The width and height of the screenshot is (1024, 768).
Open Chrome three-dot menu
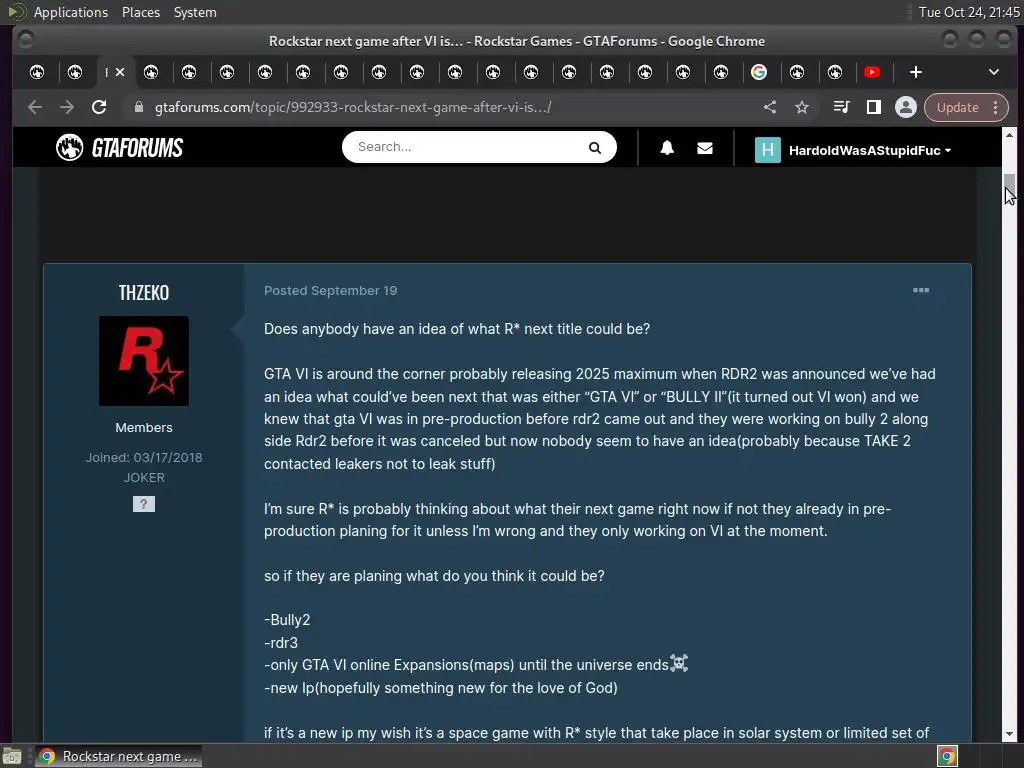tap(995, 107)
